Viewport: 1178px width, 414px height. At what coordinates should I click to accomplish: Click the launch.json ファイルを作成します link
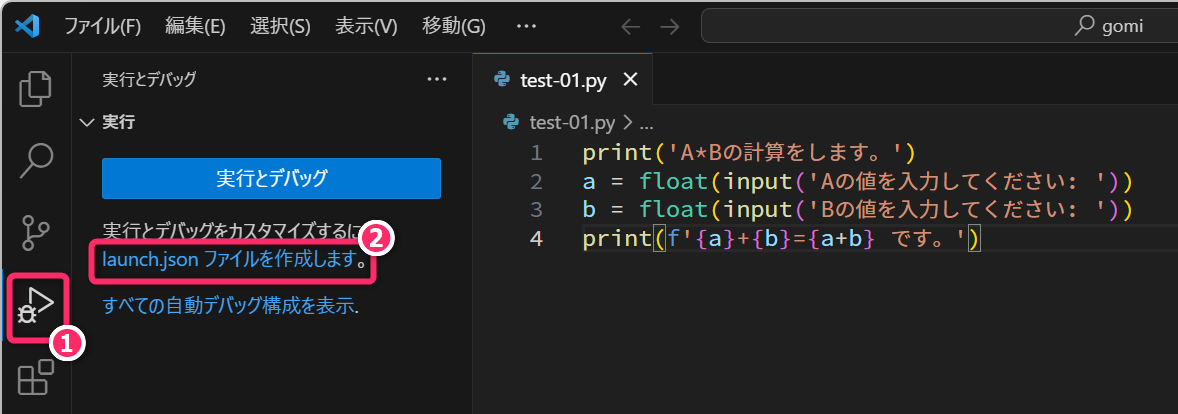coord(230,260)
